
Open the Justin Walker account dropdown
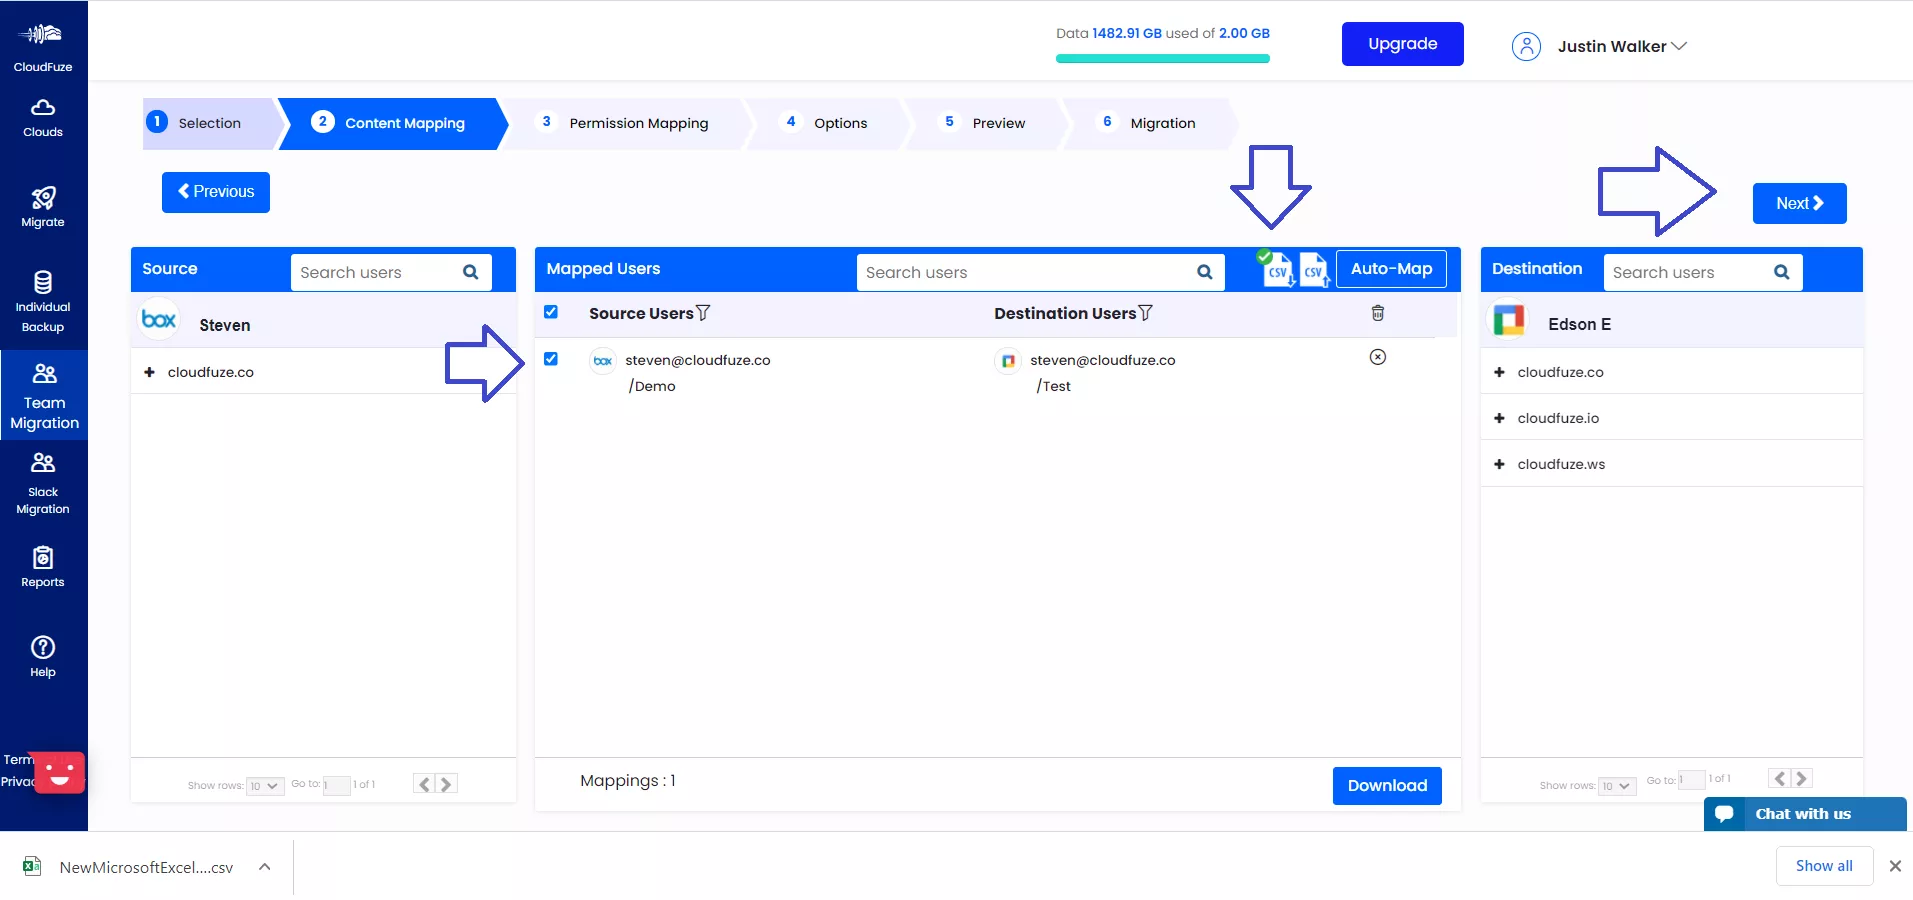1622,46
